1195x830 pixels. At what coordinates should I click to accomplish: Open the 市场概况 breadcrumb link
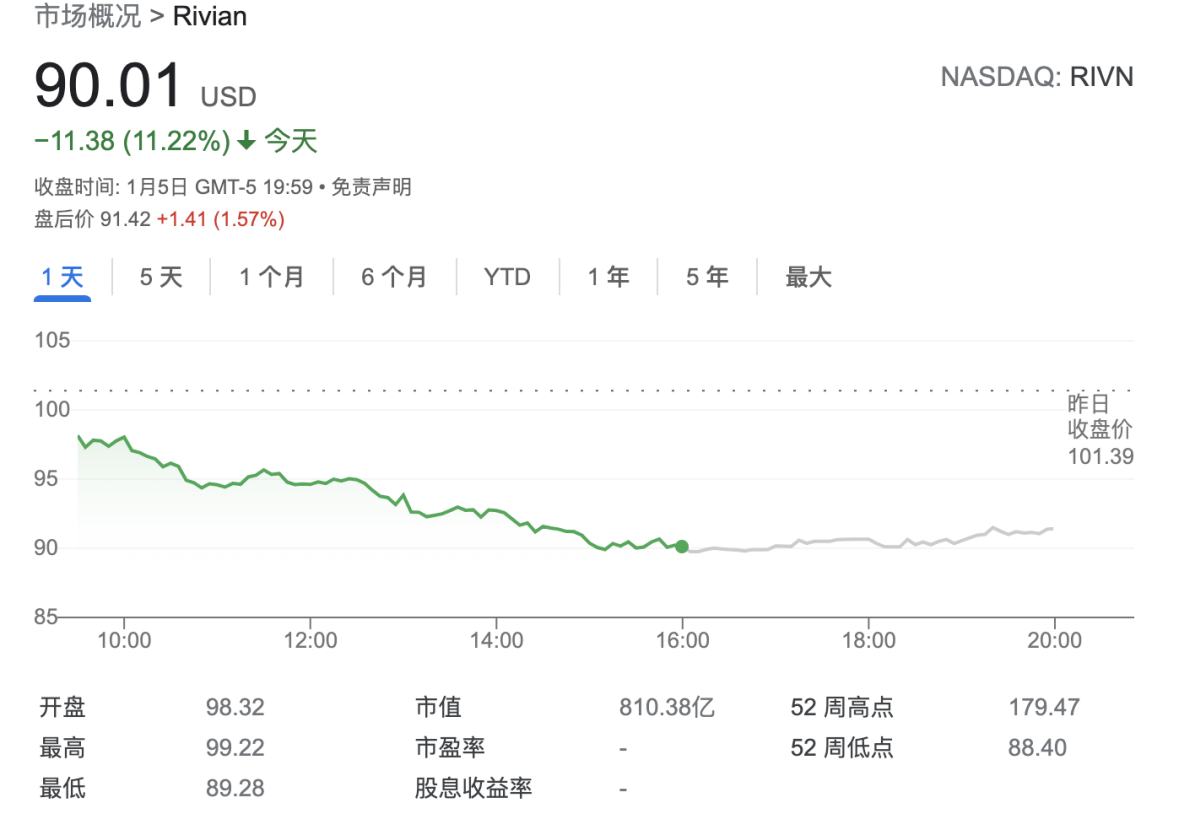click(x=88, y=17)
